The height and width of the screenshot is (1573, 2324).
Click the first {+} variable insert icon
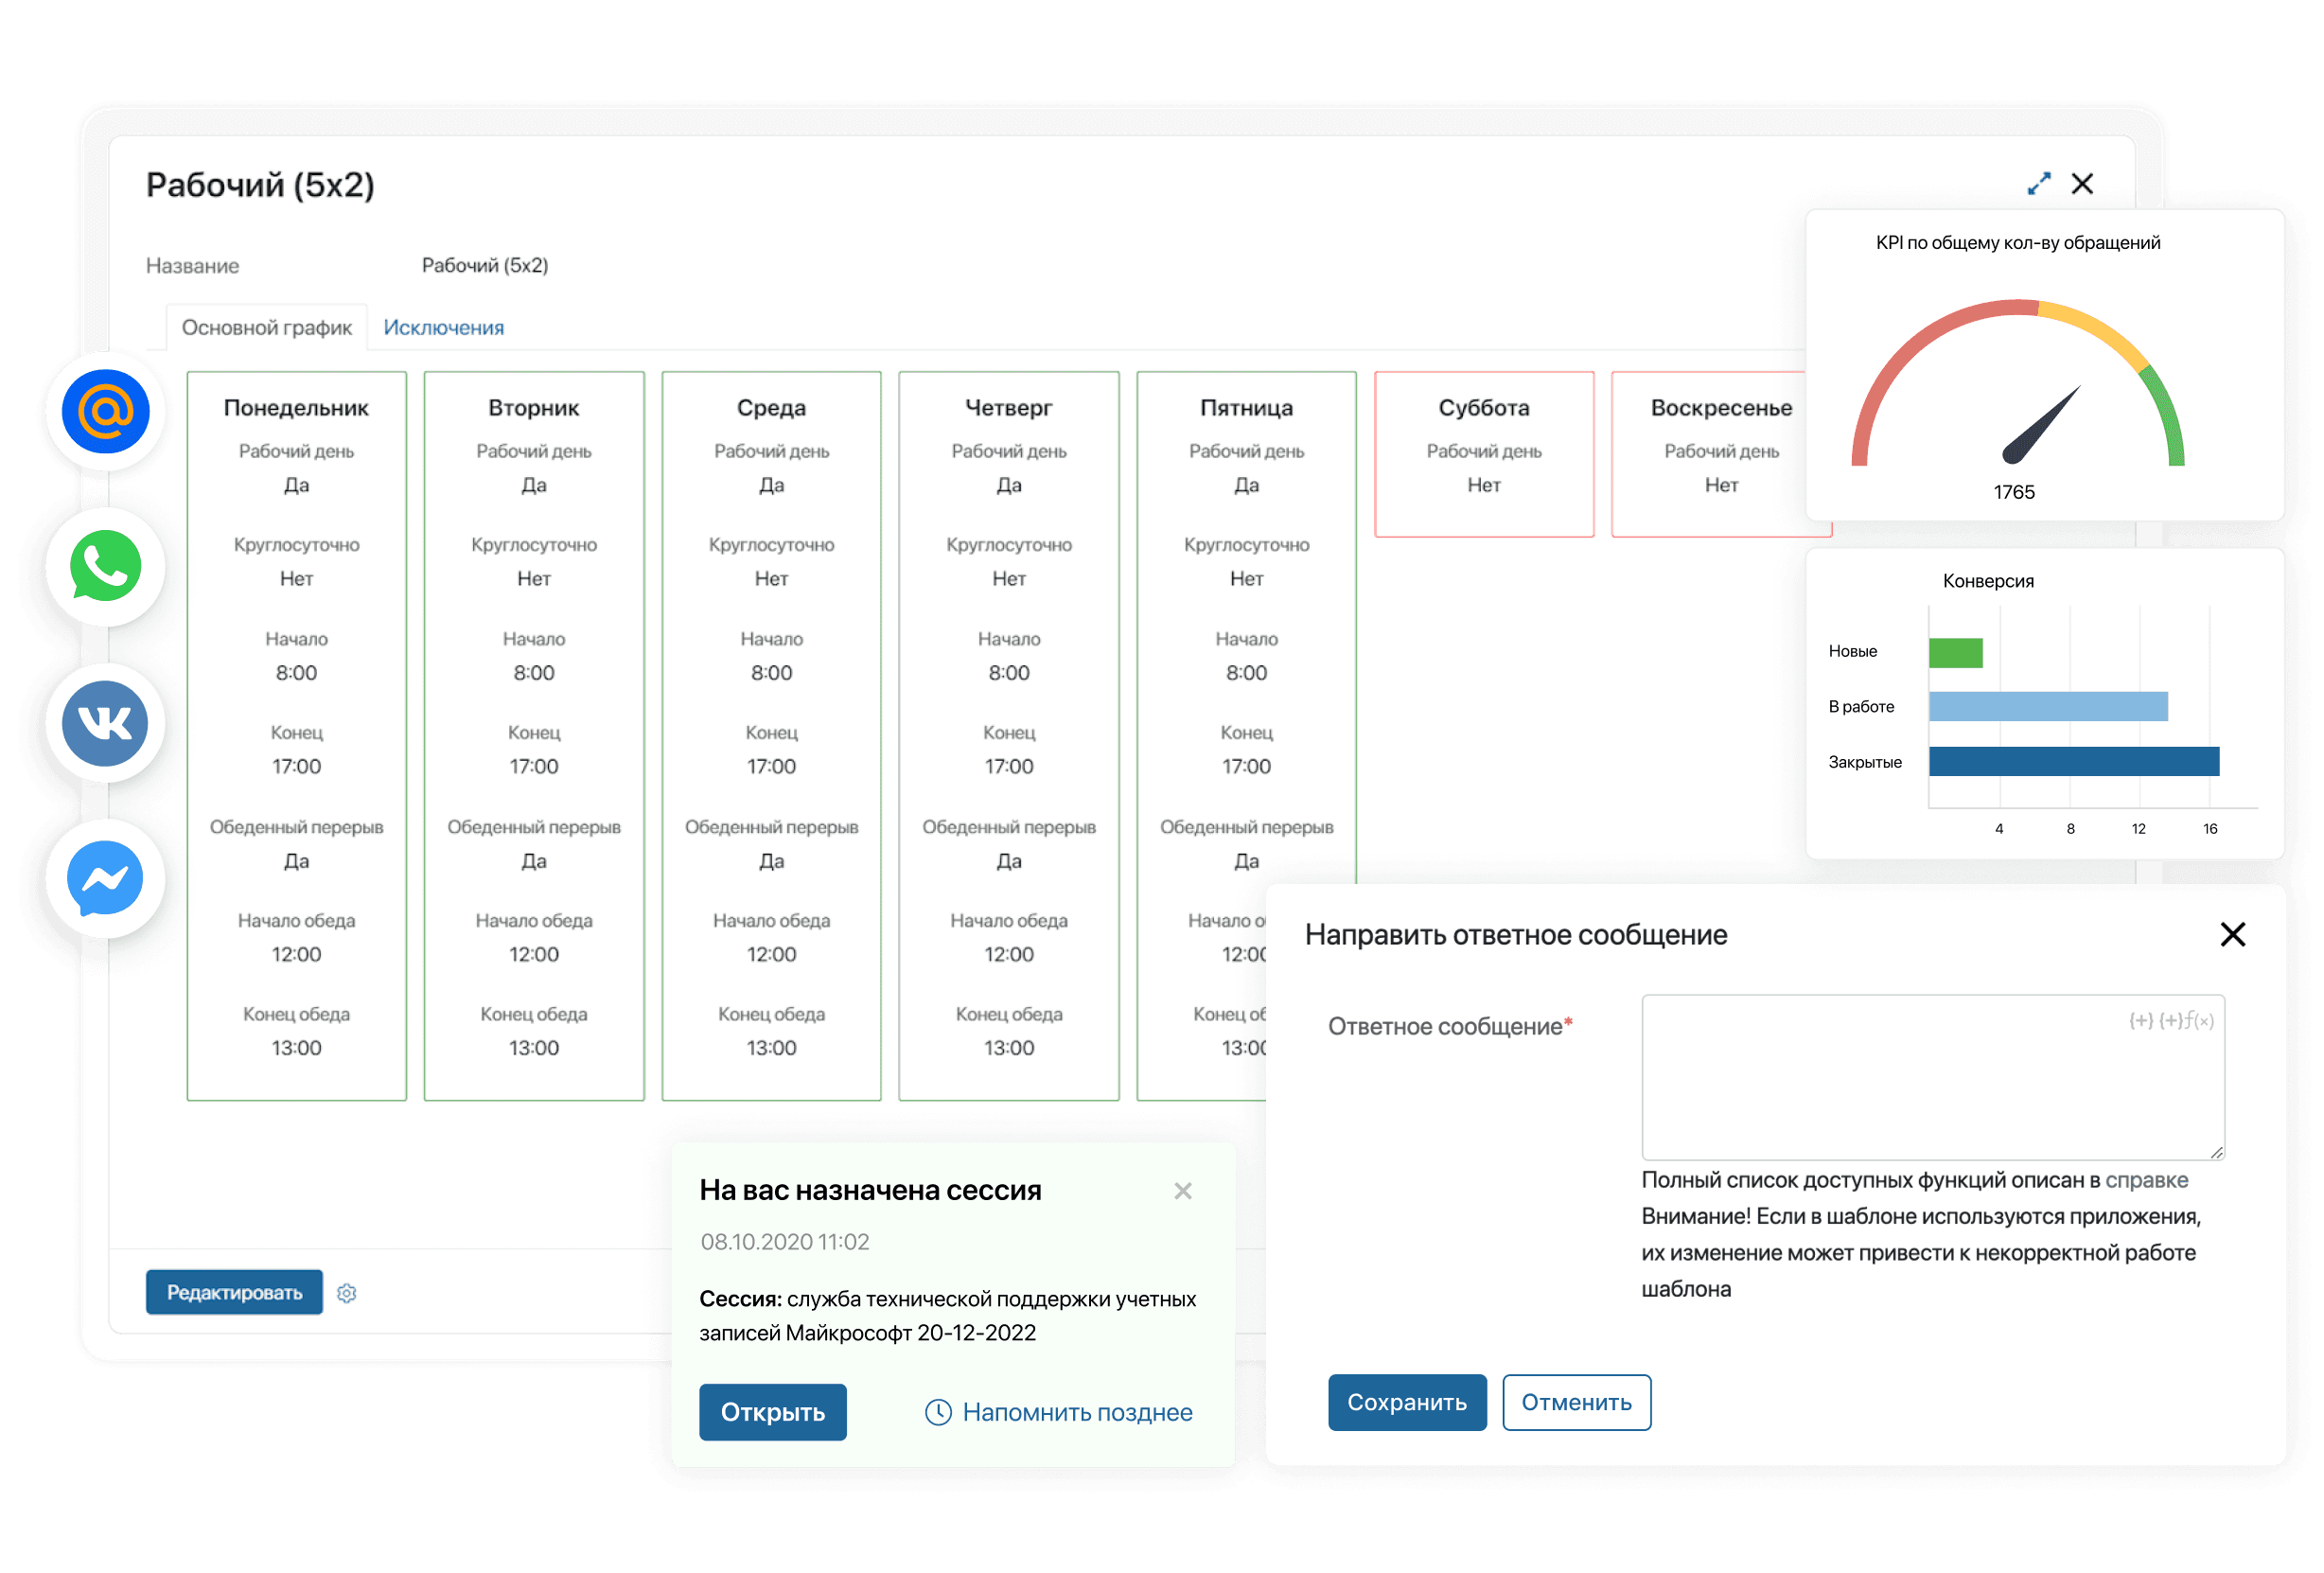click(2141, 1021)
